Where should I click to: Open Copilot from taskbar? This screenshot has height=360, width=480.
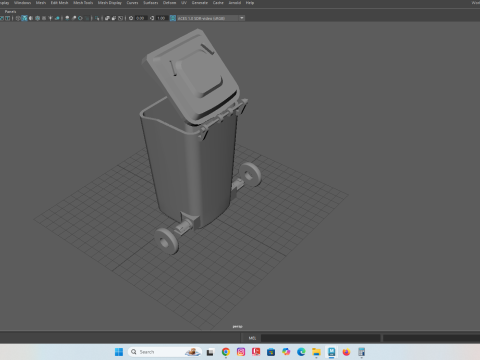click(286, 352)
